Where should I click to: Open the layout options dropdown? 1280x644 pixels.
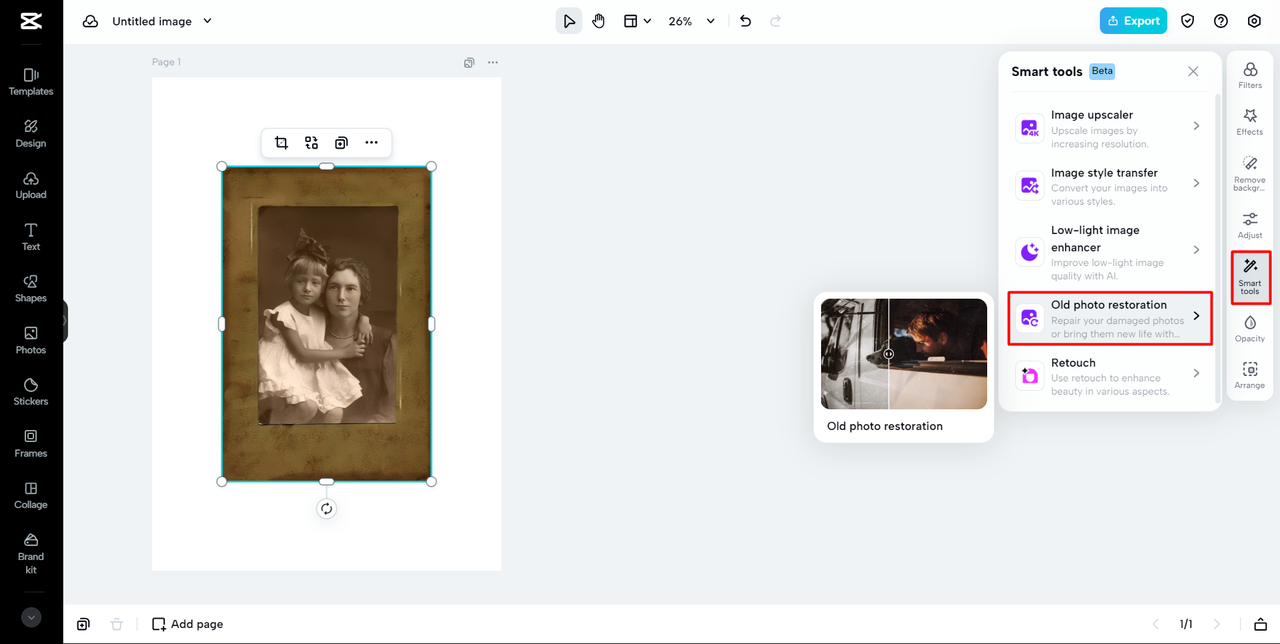click(637, 21)
